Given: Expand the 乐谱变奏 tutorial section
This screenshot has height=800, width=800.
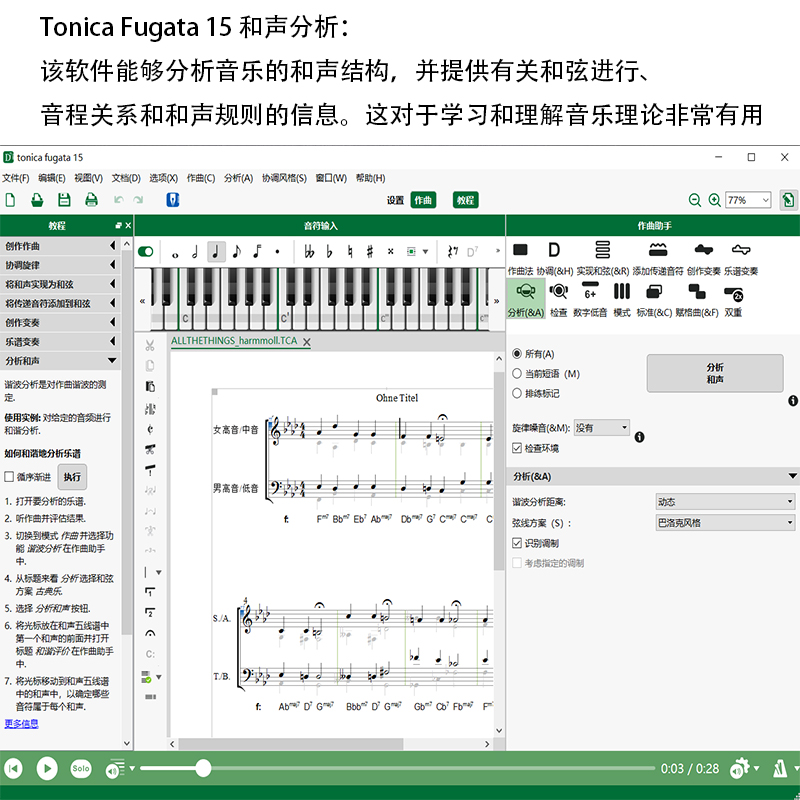Looking at the screenshot, I should click(60, 342).
